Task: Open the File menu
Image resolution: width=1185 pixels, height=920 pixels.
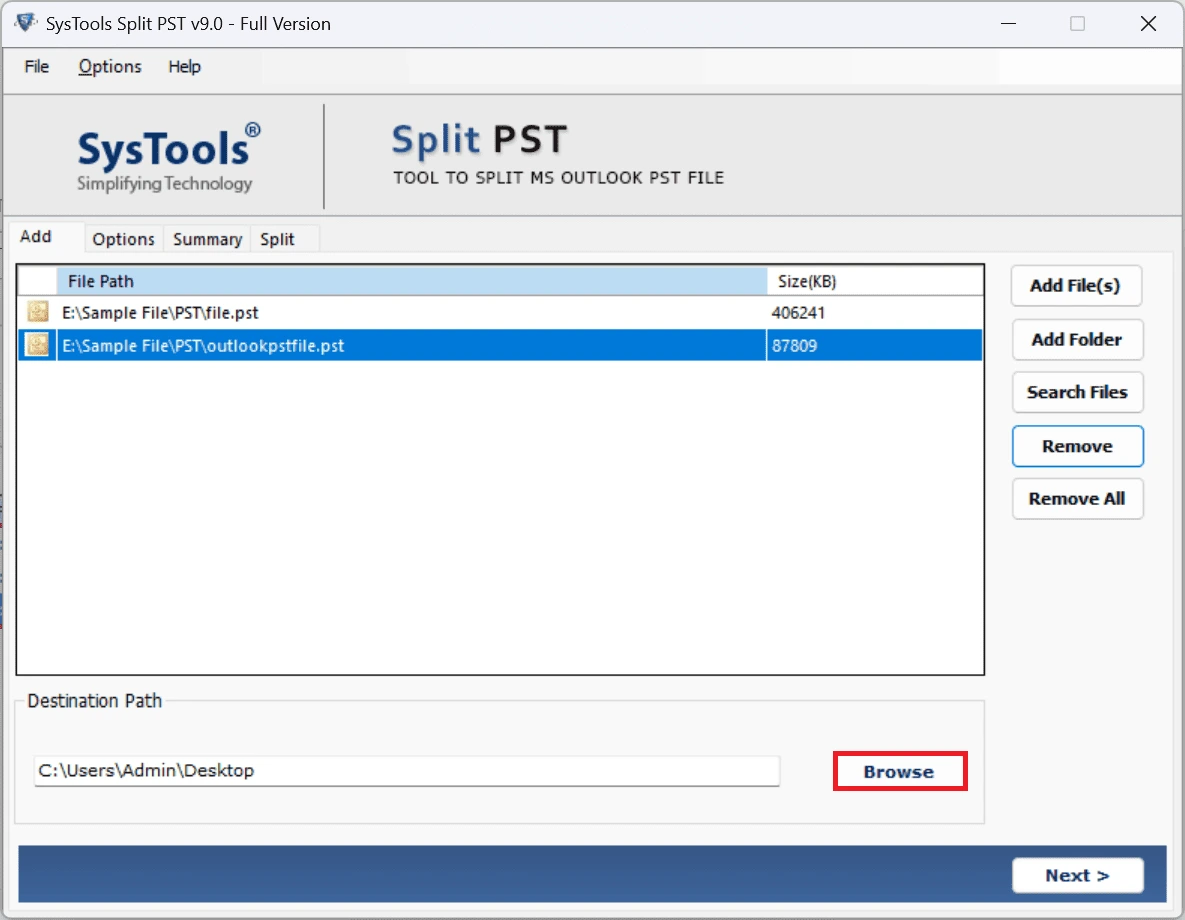Action: (36, 67)
